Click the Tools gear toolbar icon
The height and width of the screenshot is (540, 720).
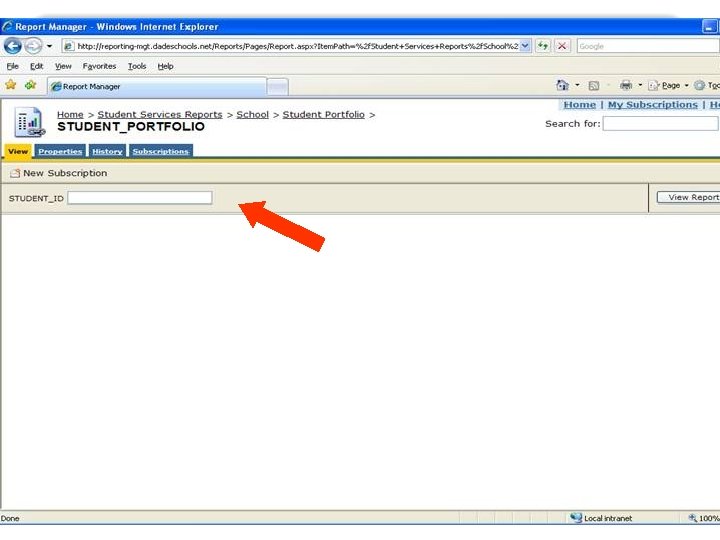699,85
